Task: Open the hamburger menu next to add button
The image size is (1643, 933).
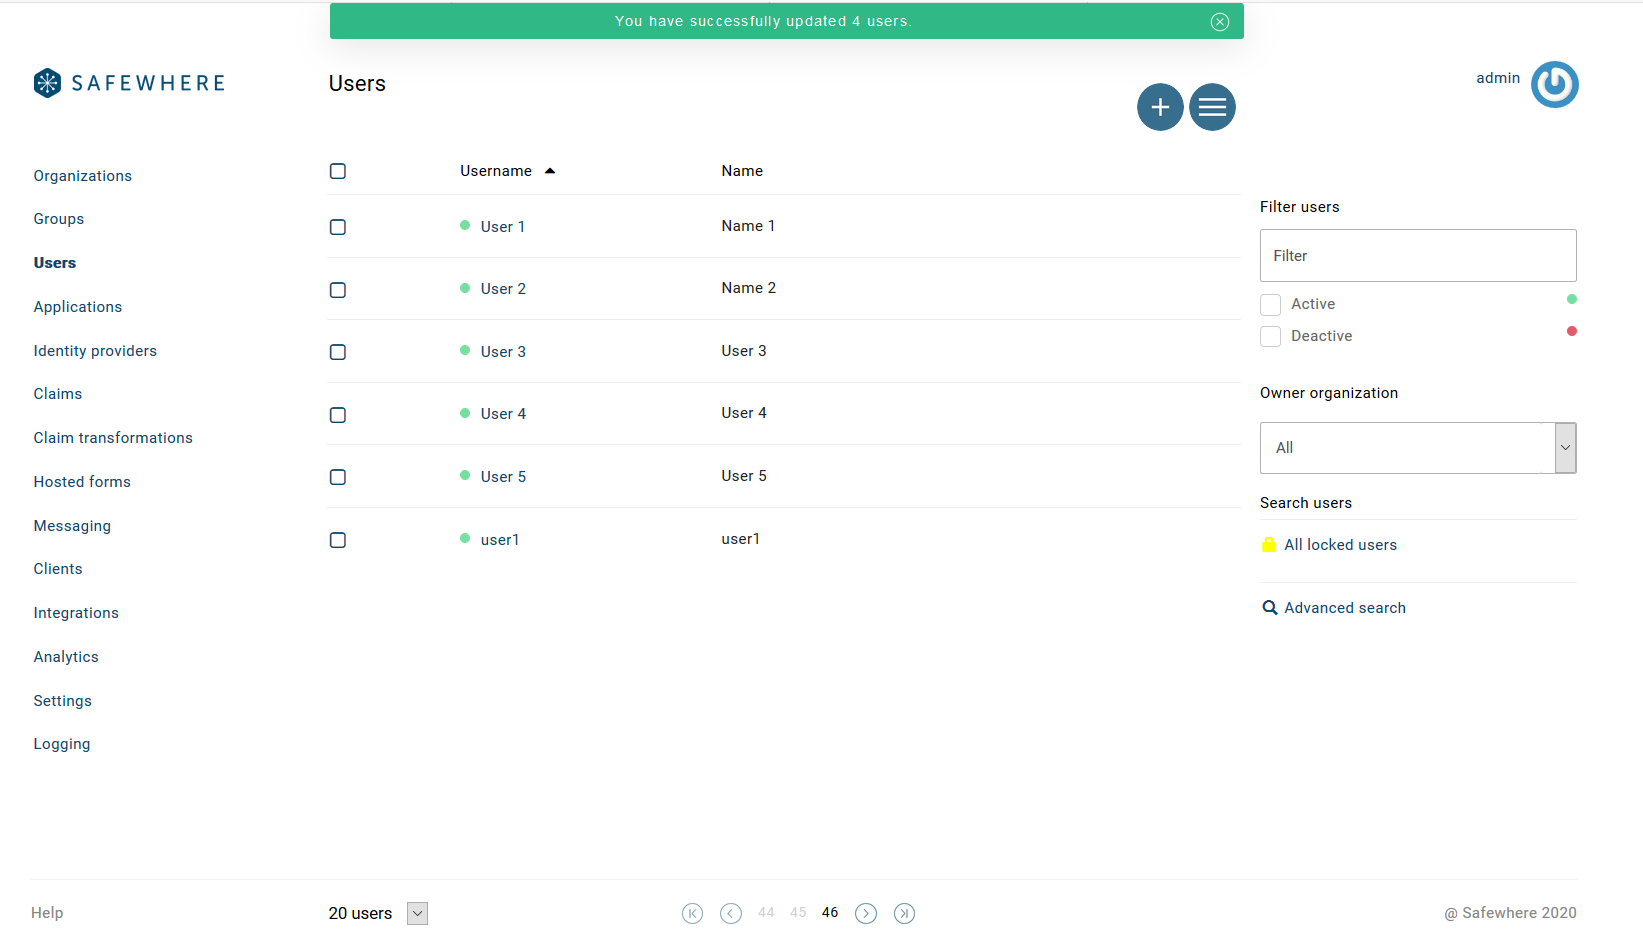Action: pos(1212,107)
